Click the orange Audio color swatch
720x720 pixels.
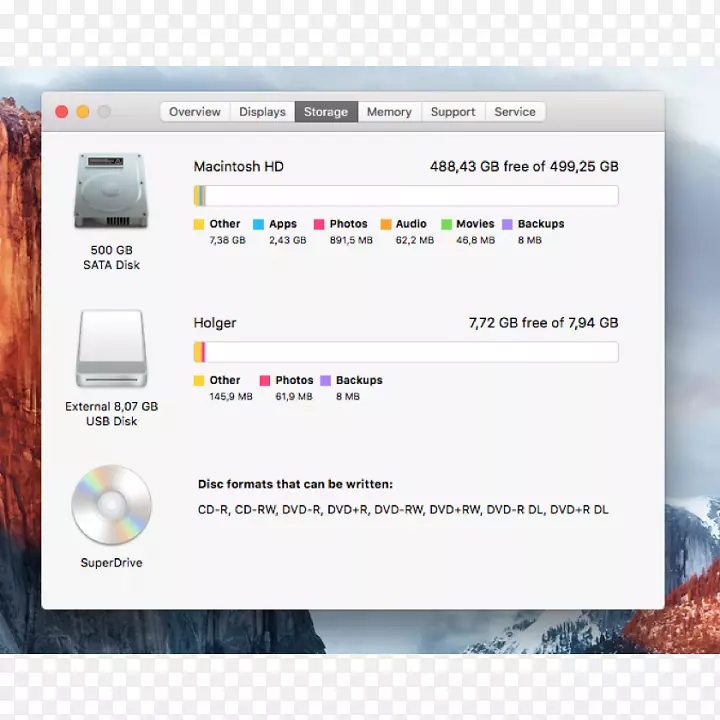(x=386, y=224)
